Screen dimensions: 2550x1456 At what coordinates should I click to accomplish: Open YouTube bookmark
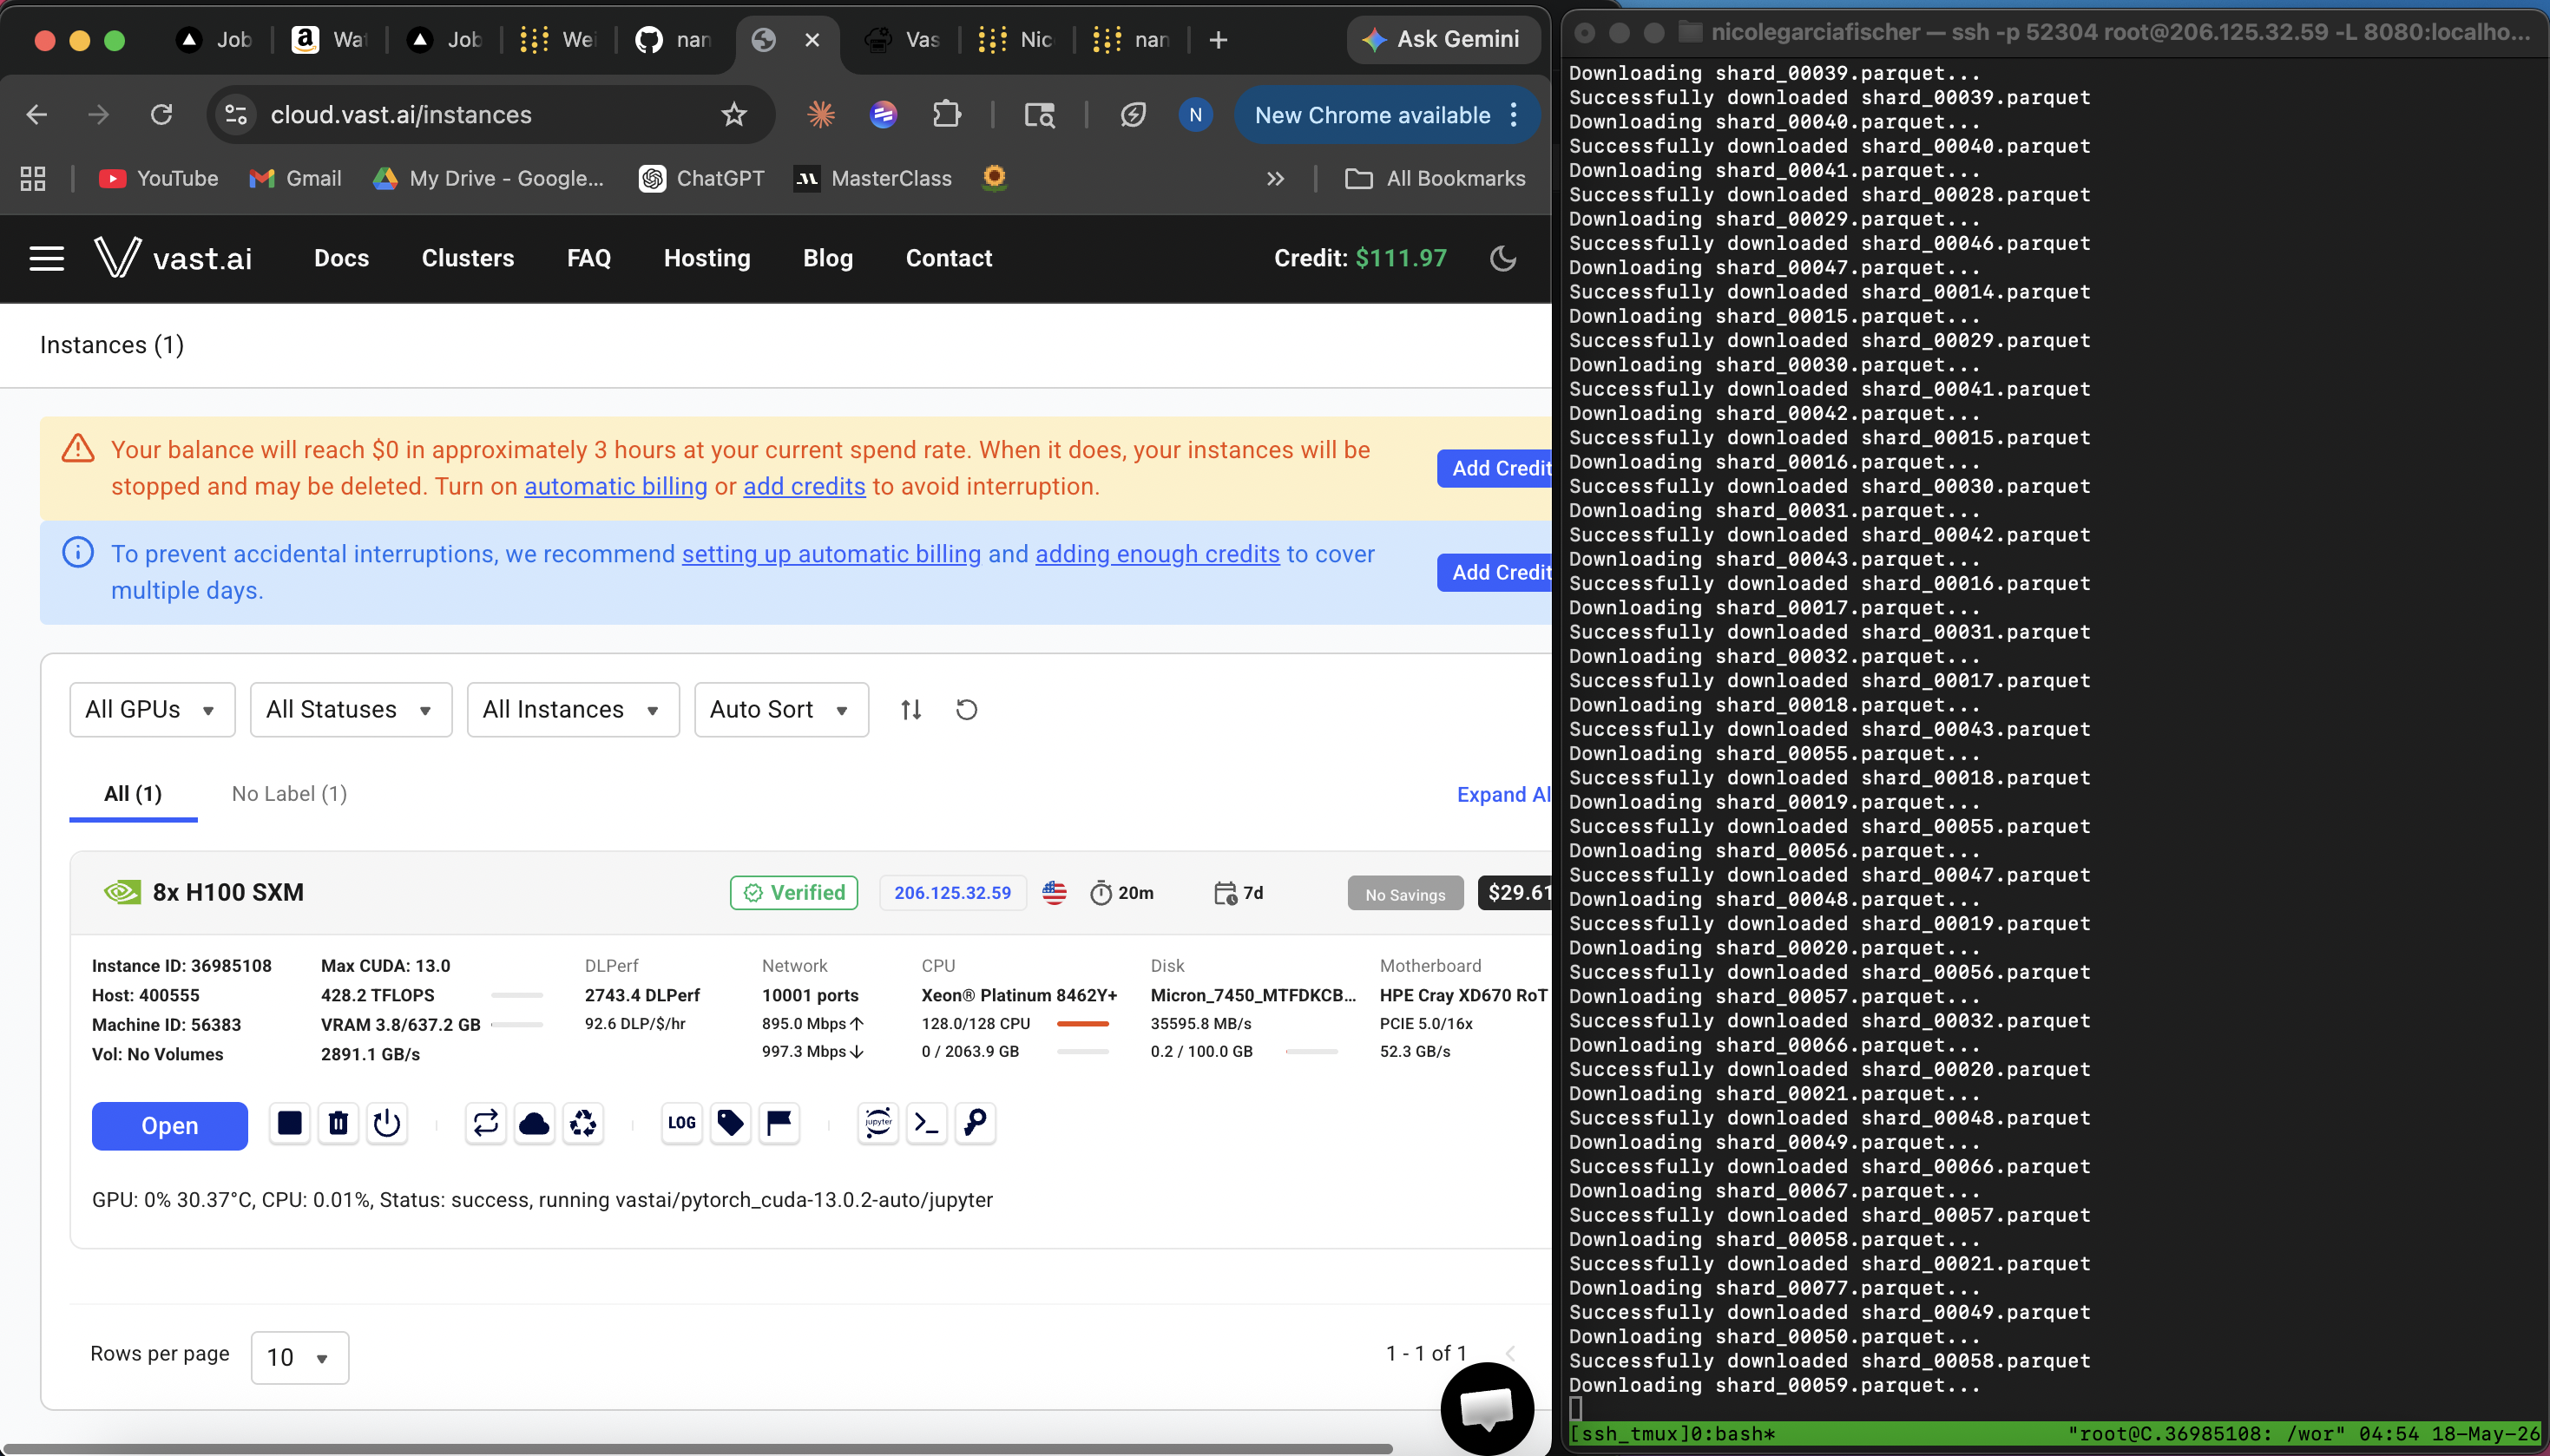159,179
